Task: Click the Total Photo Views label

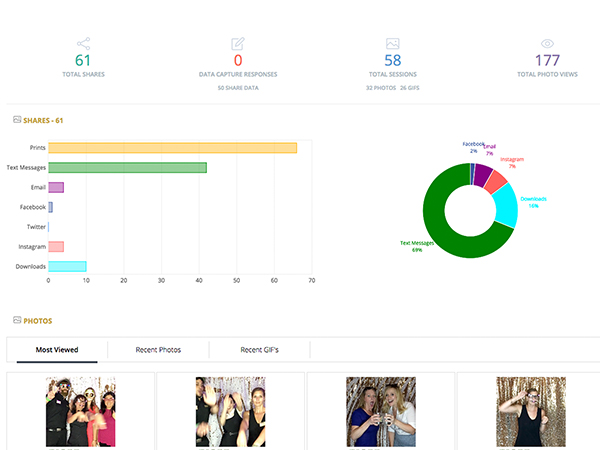Action: [x=547, y=74]
